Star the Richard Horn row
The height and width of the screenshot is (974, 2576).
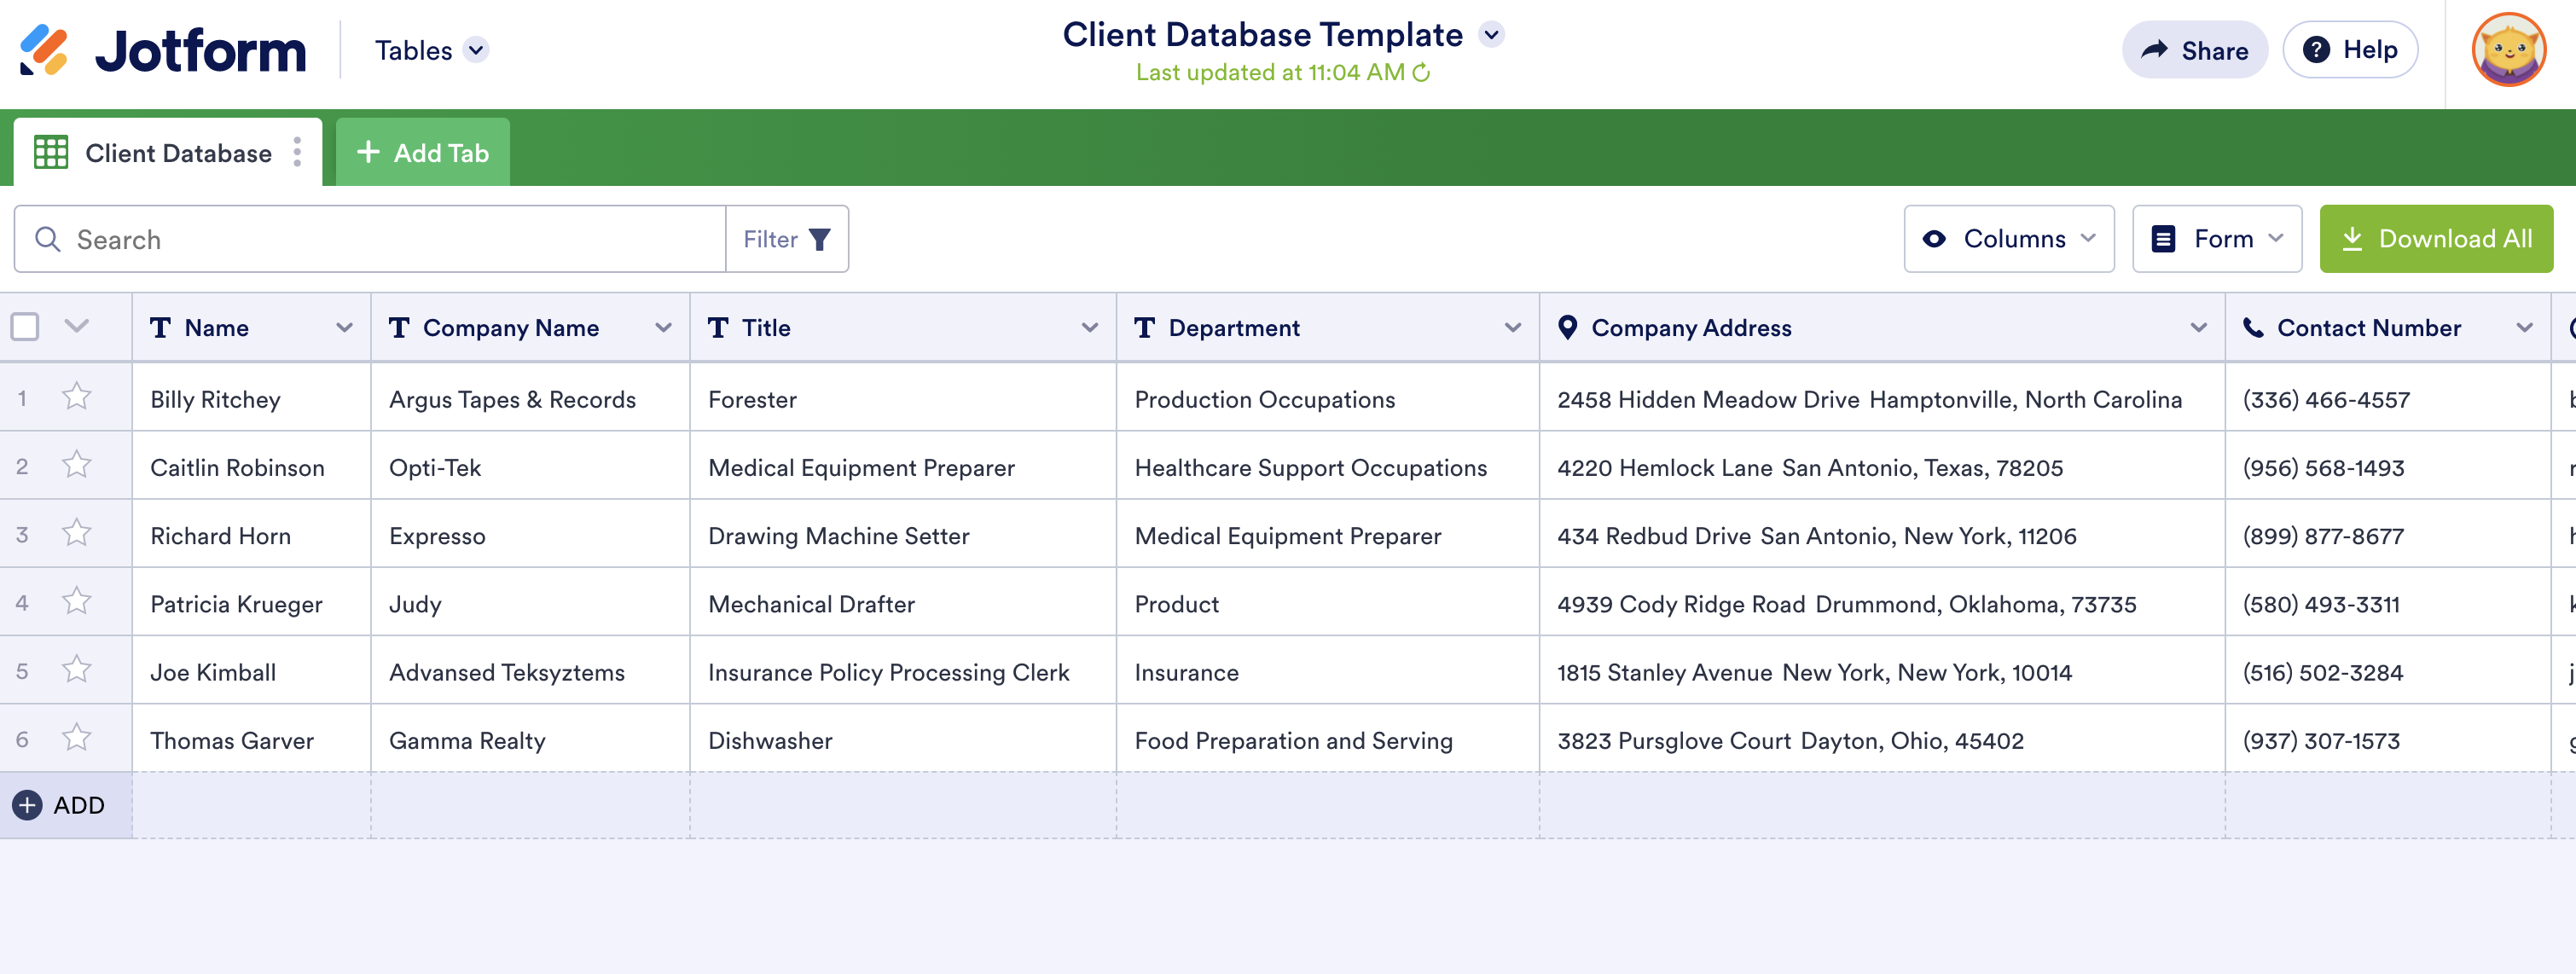coord(77,533)
